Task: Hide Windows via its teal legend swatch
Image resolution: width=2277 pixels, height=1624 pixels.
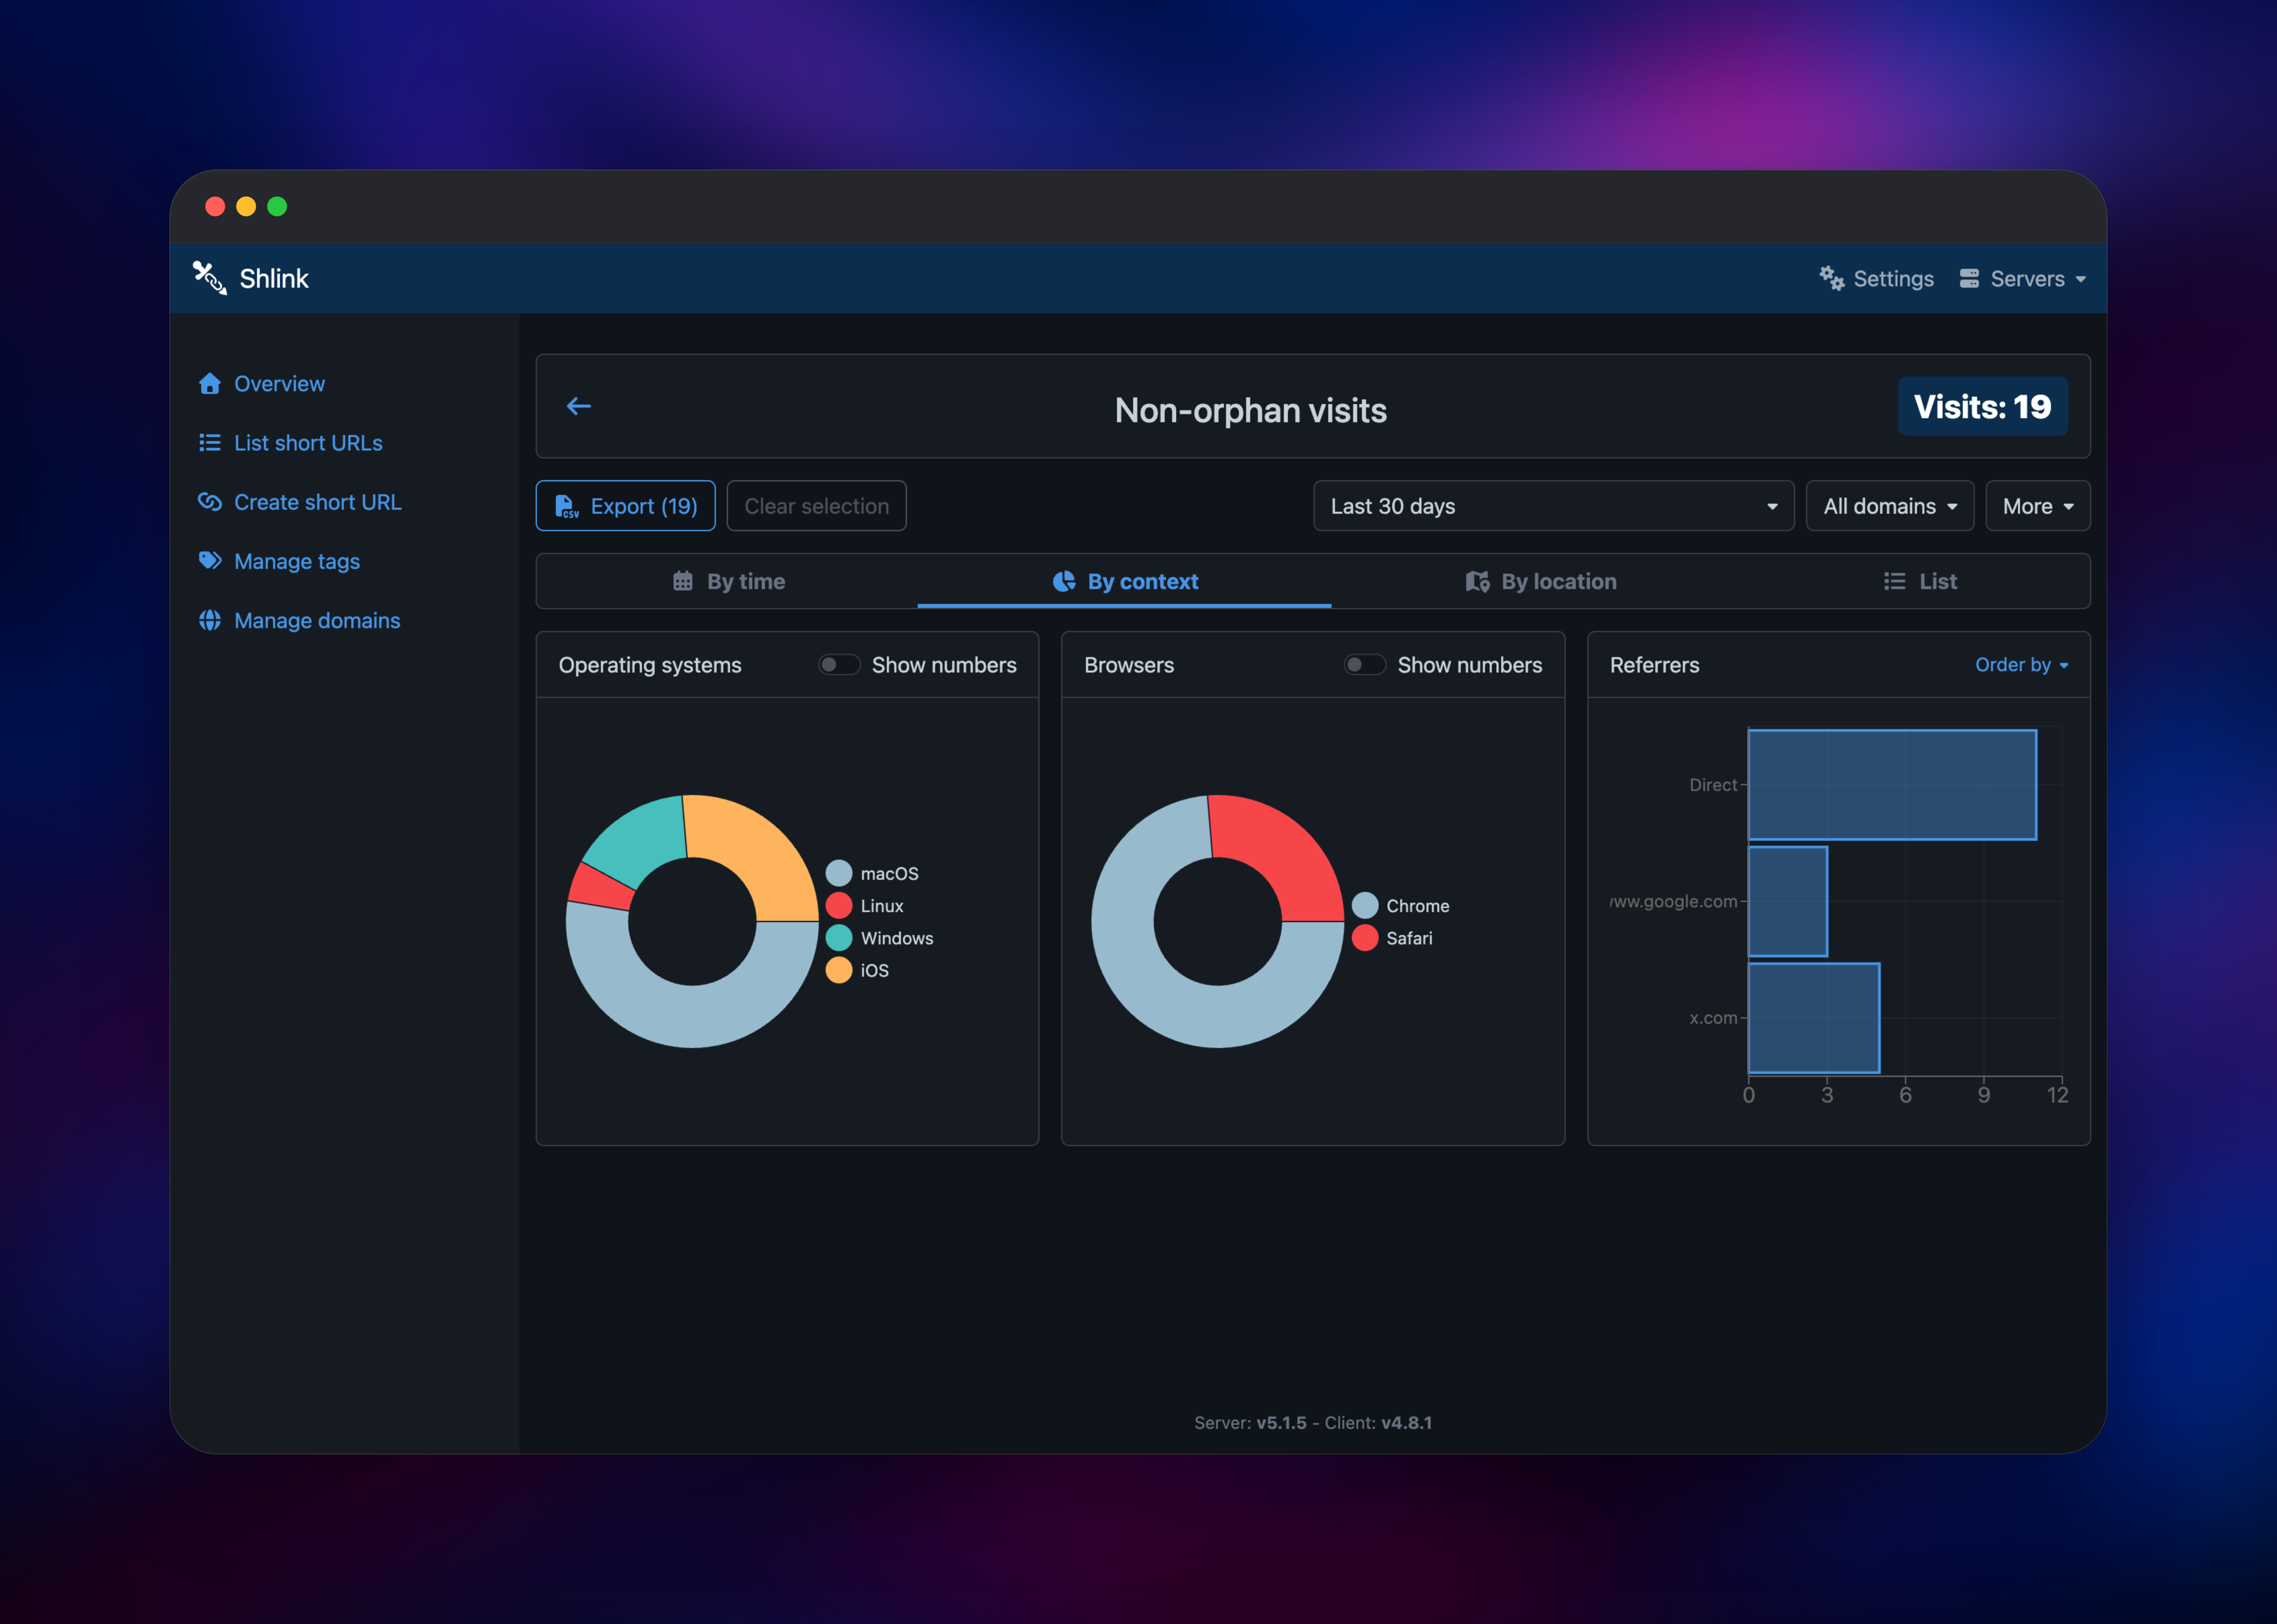Action: tap(839, 938)
